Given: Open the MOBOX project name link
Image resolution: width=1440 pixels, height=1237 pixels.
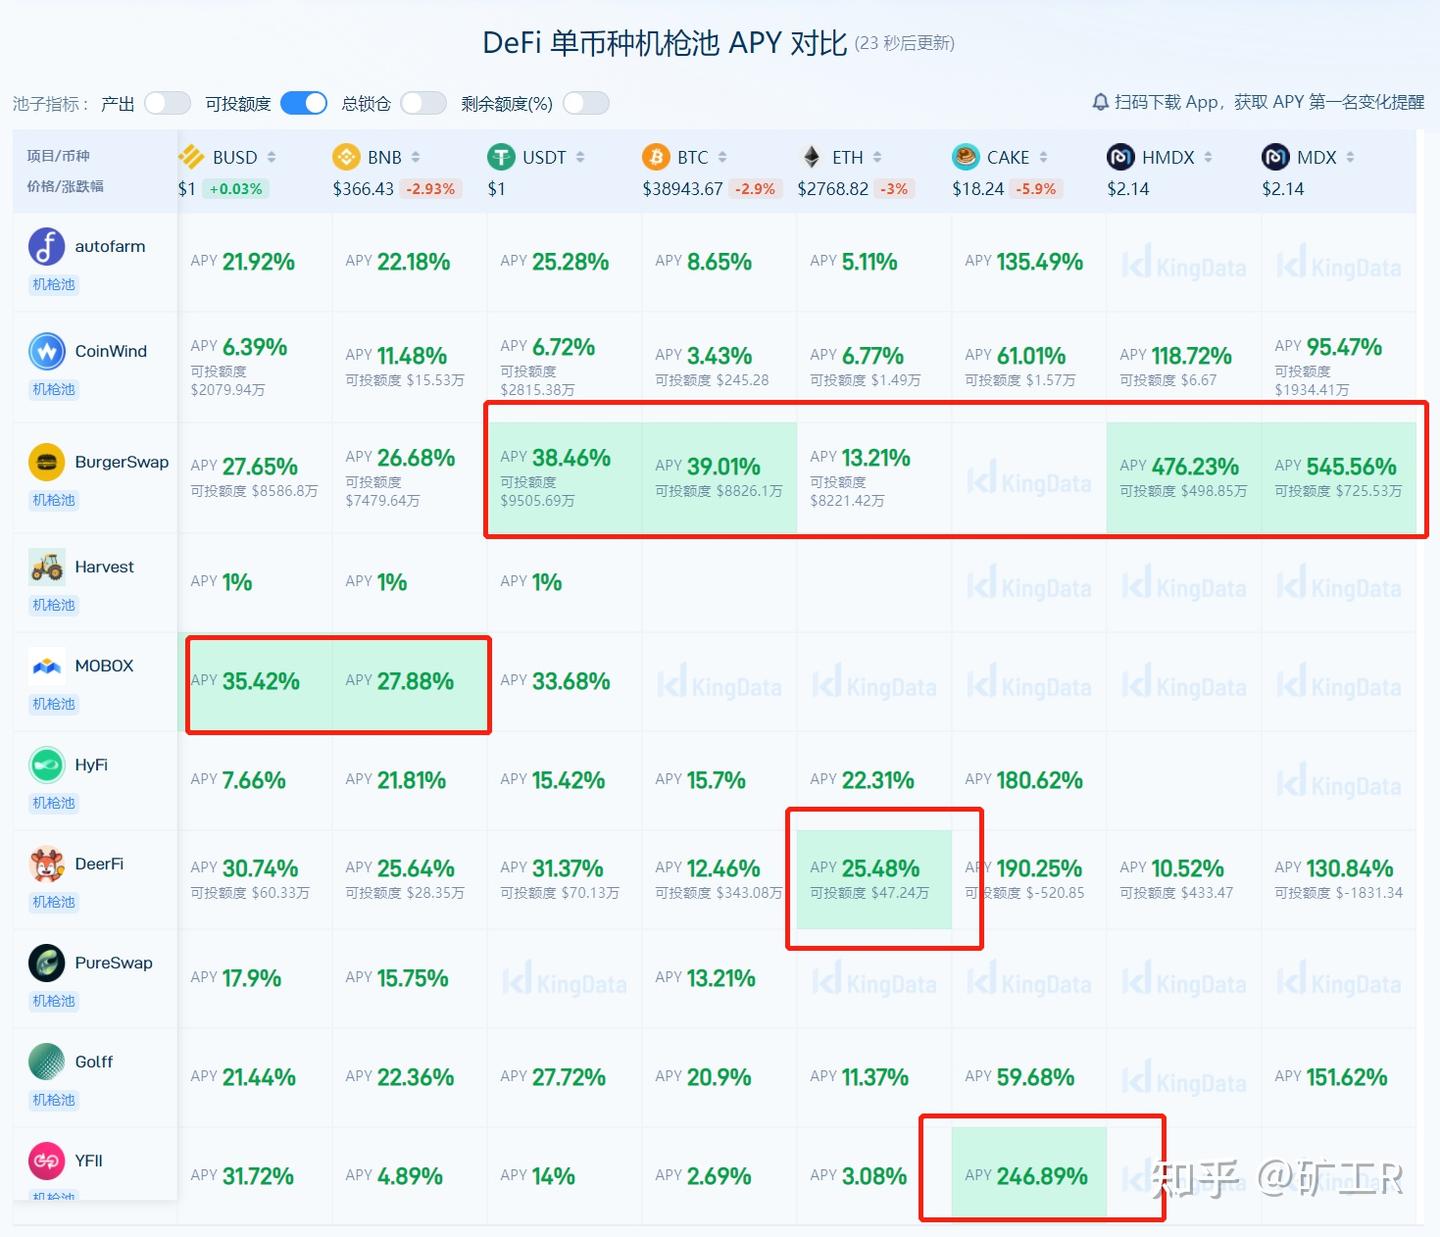Looking at the screenshot, I should click(104, 666).
